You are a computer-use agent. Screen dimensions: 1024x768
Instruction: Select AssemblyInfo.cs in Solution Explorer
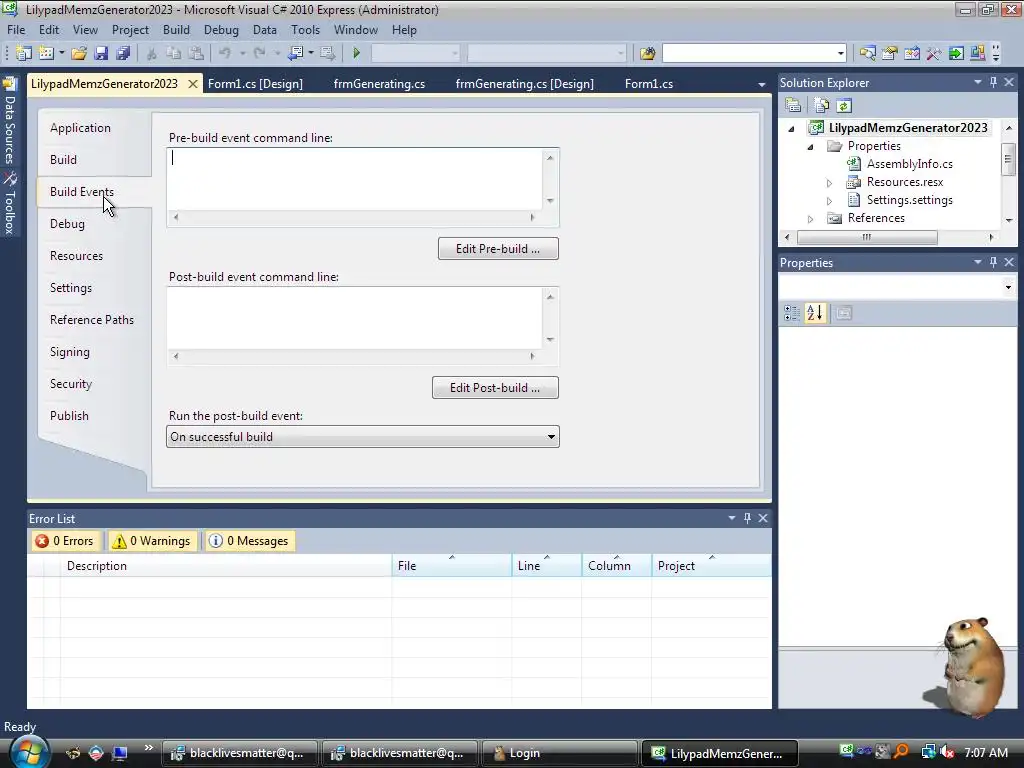tap(909, 165)
